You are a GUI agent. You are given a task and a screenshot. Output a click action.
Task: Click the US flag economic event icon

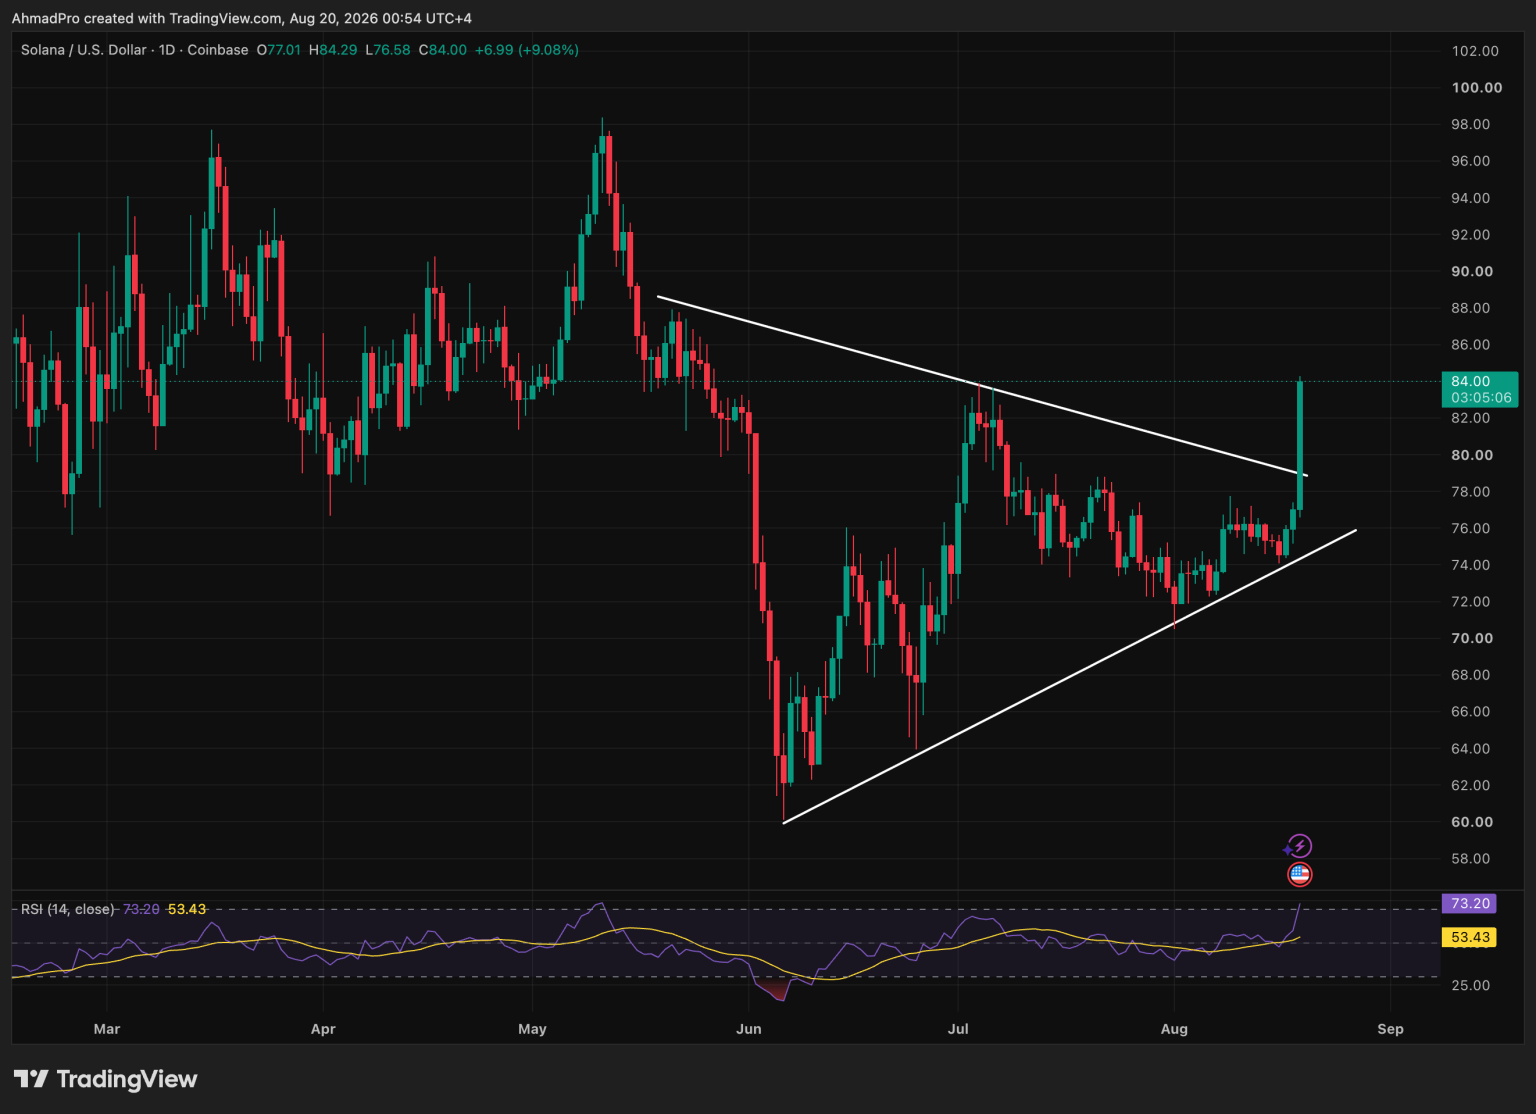point(1299,874)
